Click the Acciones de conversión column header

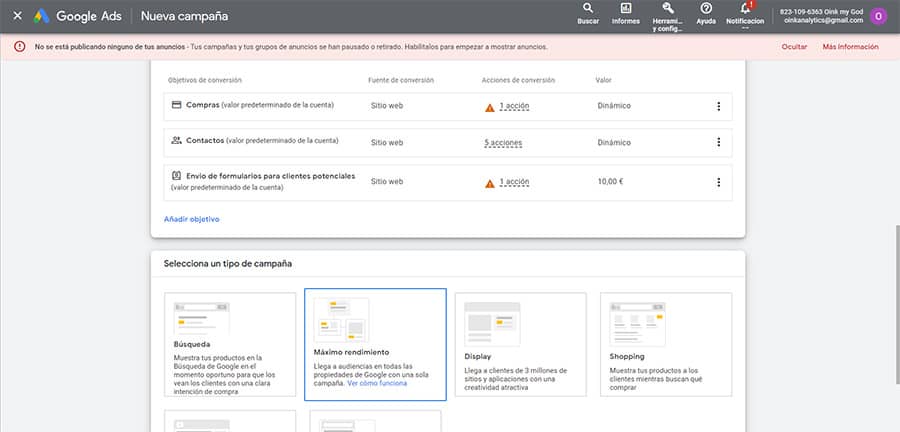[518, 80]
